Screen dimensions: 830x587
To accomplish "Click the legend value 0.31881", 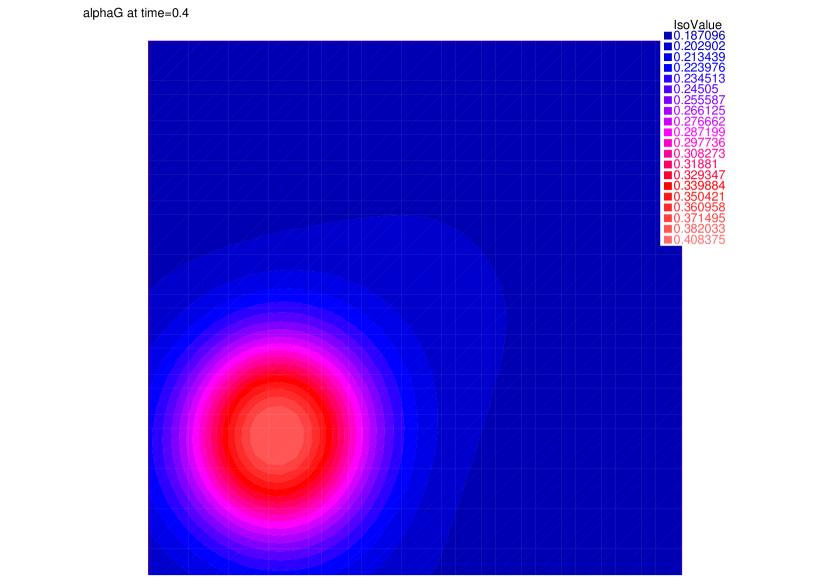I will (696, 164).
